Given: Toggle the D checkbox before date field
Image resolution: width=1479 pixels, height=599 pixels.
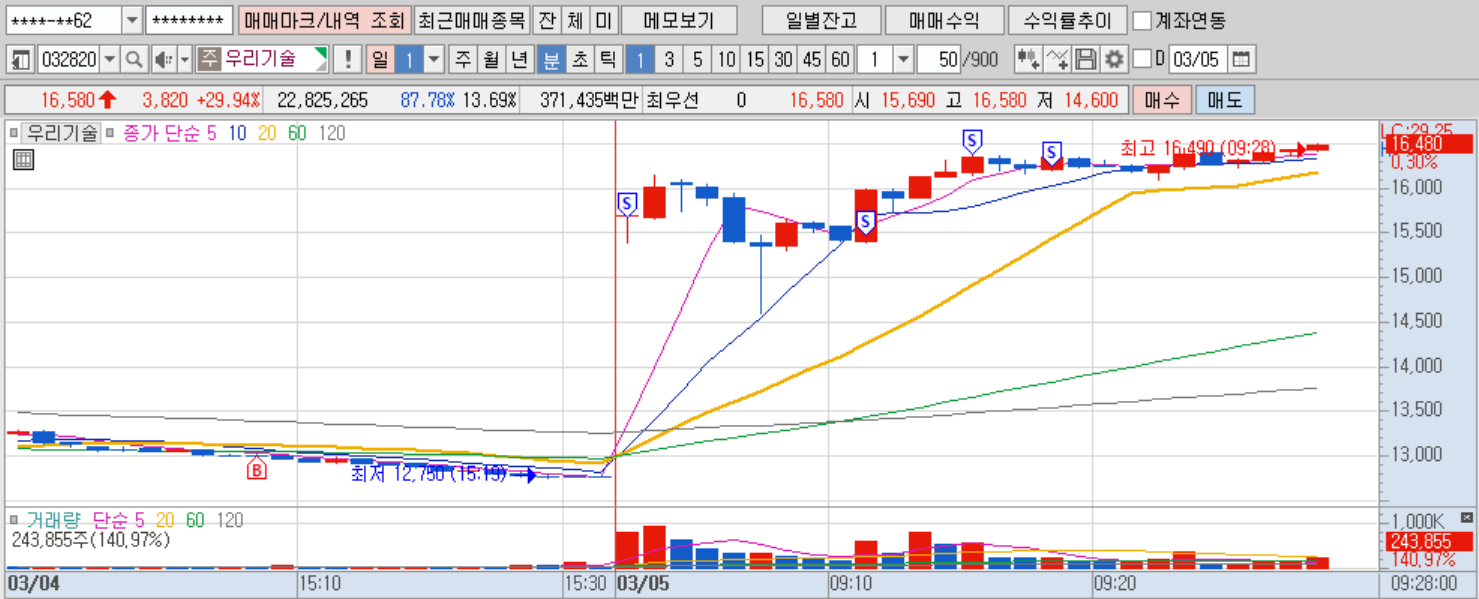Looking at the screenshot, I should pyautogui.click(x=1144, y=60).
